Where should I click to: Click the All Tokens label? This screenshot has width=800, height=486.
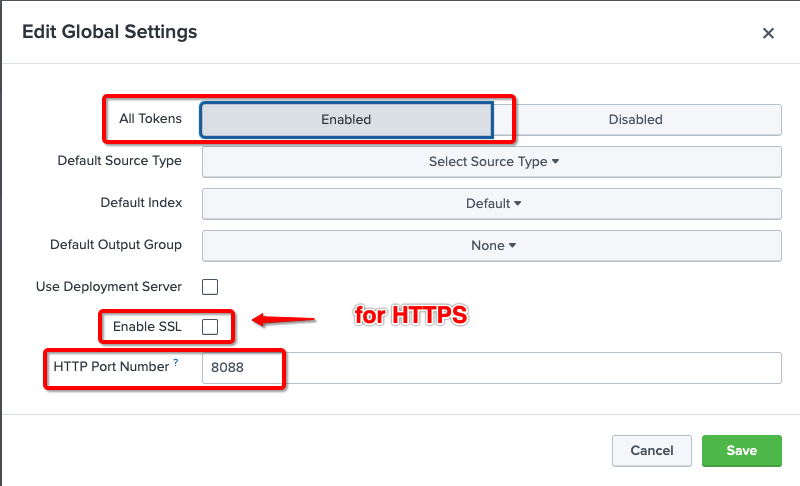150,118
